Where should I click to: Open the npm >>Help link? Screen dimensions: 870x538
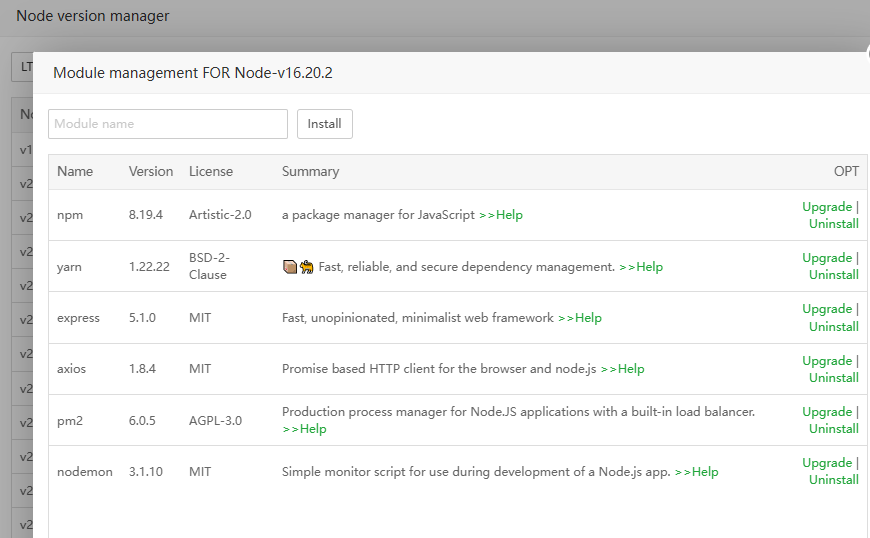click(x=501, y=215)
